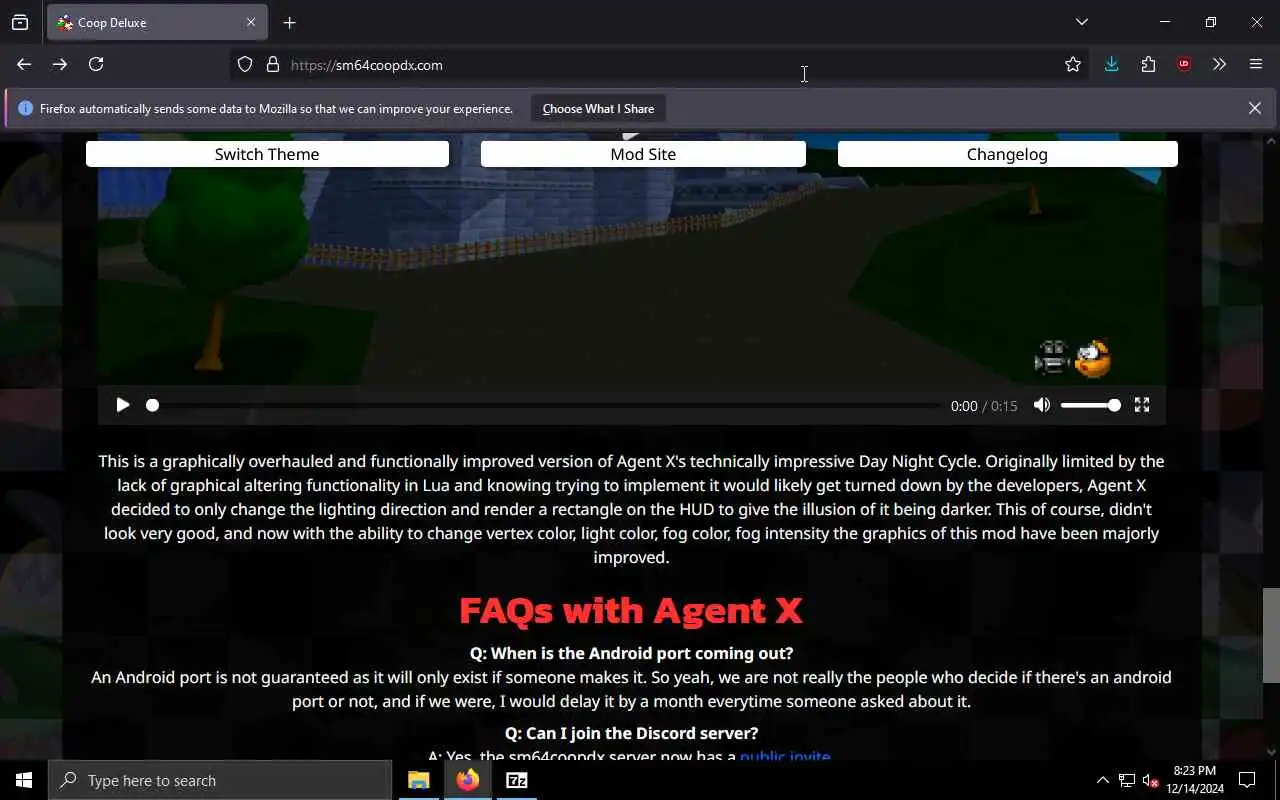Open the Downloads panel
The height and width of the screenshot is (800, 1280).
1111,64
